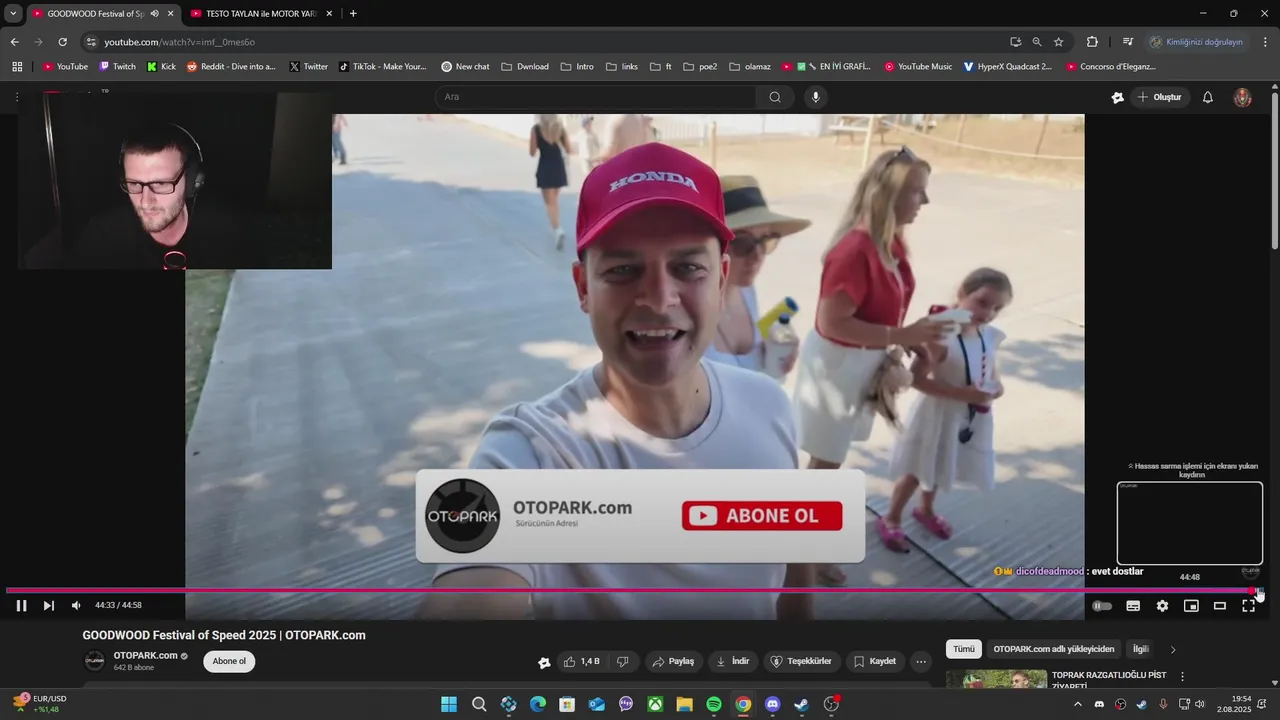Open the Twitch bookmark
1280x720 pixels.
point(118,67)
